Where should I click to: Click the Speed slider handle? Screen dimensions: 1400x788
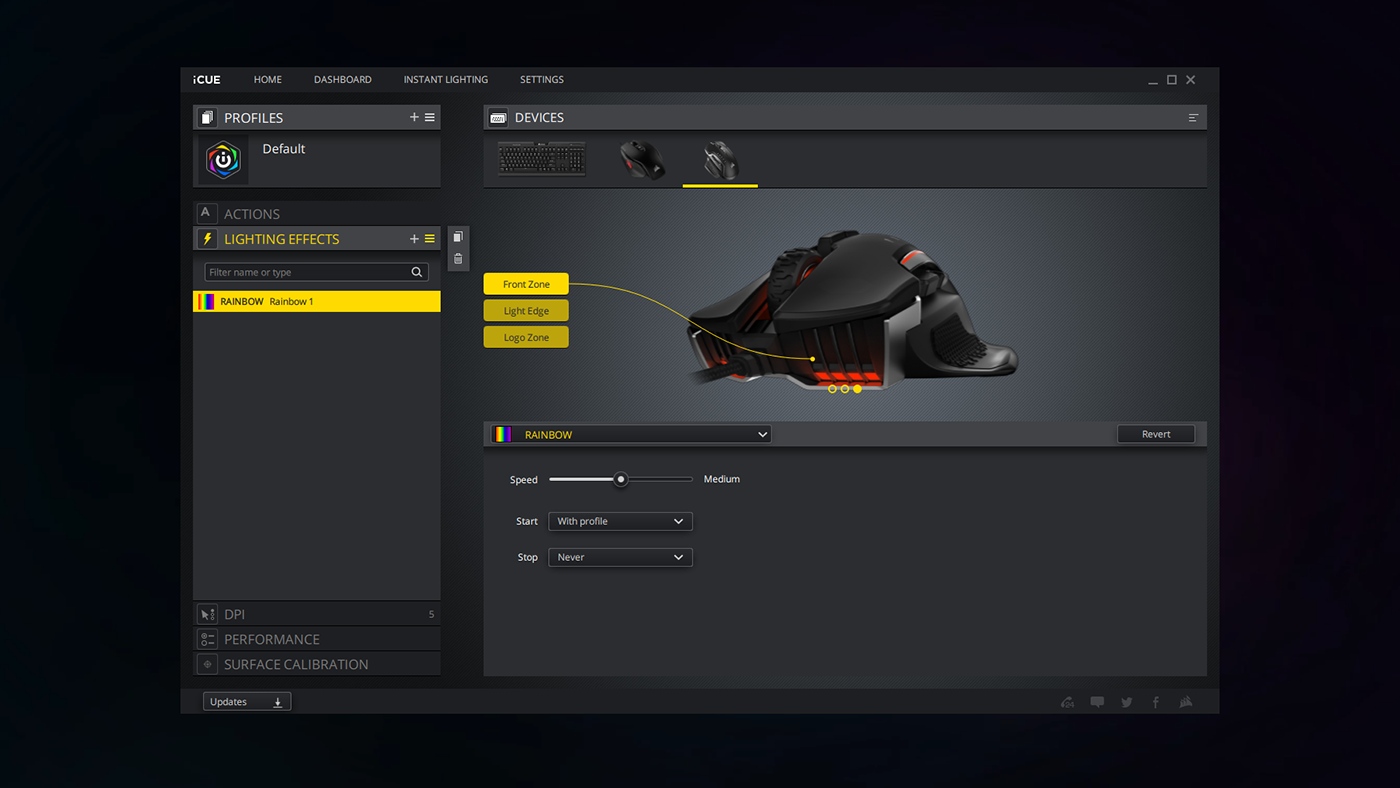(621, 479)
